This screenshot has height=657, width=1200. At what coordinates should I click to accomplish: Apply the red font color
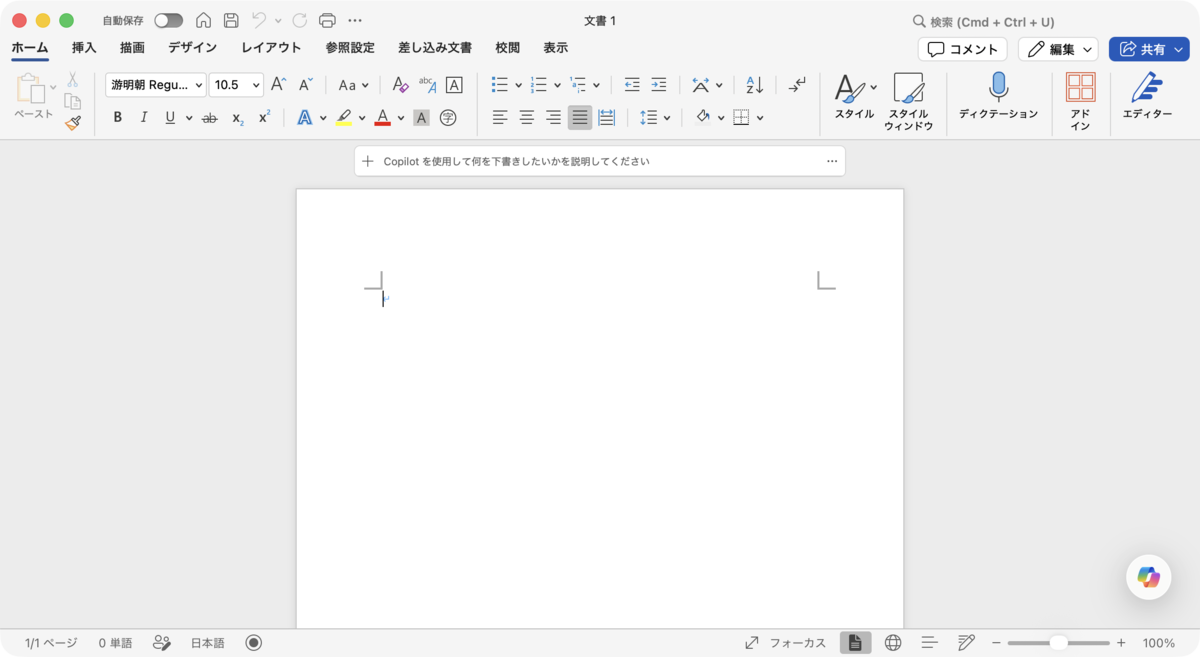[382, 118]
